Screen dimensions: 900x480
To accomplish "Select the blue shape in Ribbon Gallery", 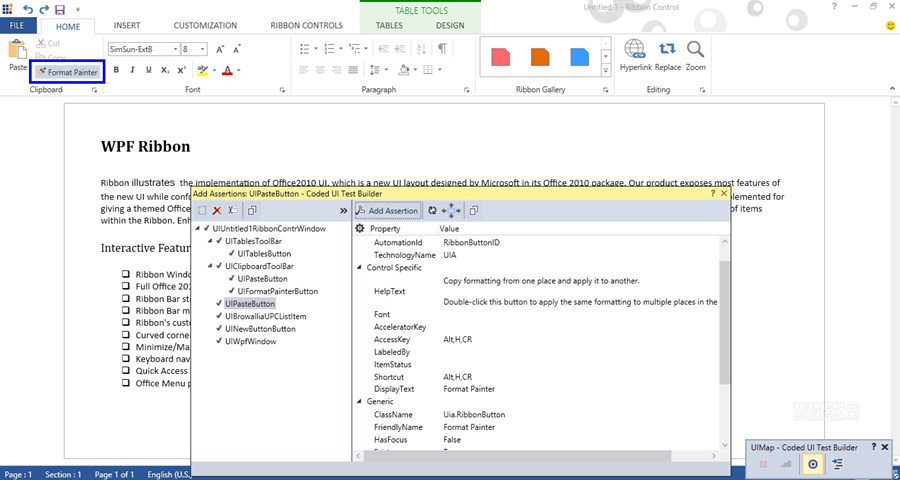I will point(579,57).
